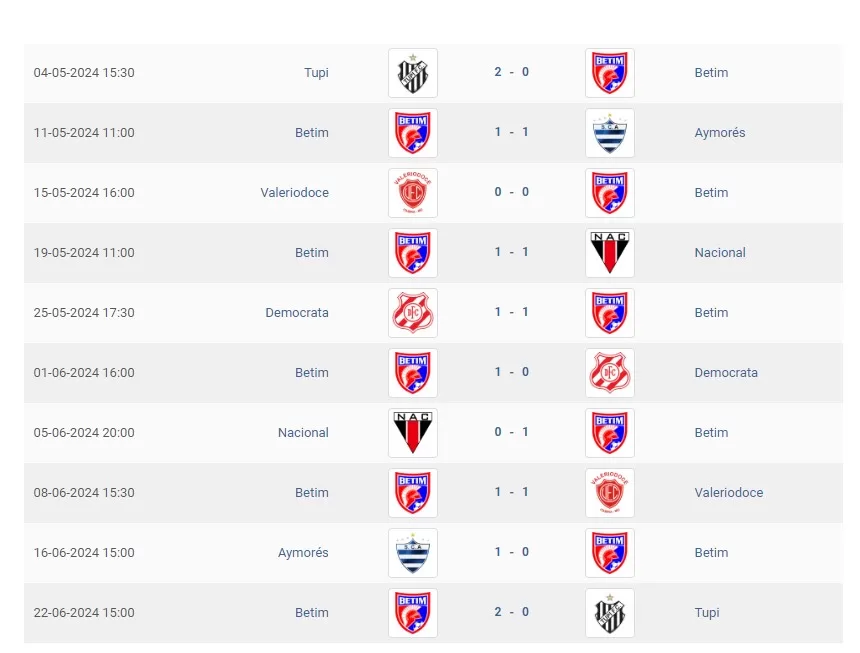Click Democrata crest in the 25-05-2024 match
This screenshot has height=653, width=860.
click(x=412, y=313)
